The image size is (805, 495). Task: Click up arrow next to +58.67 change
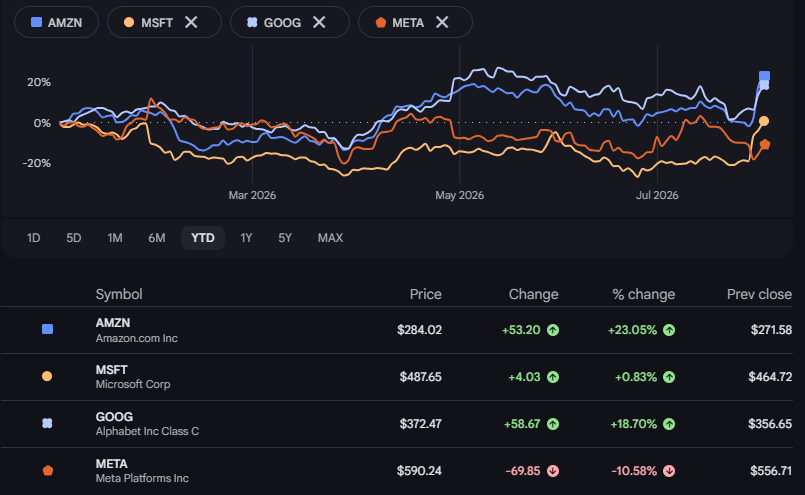[553, 424]
